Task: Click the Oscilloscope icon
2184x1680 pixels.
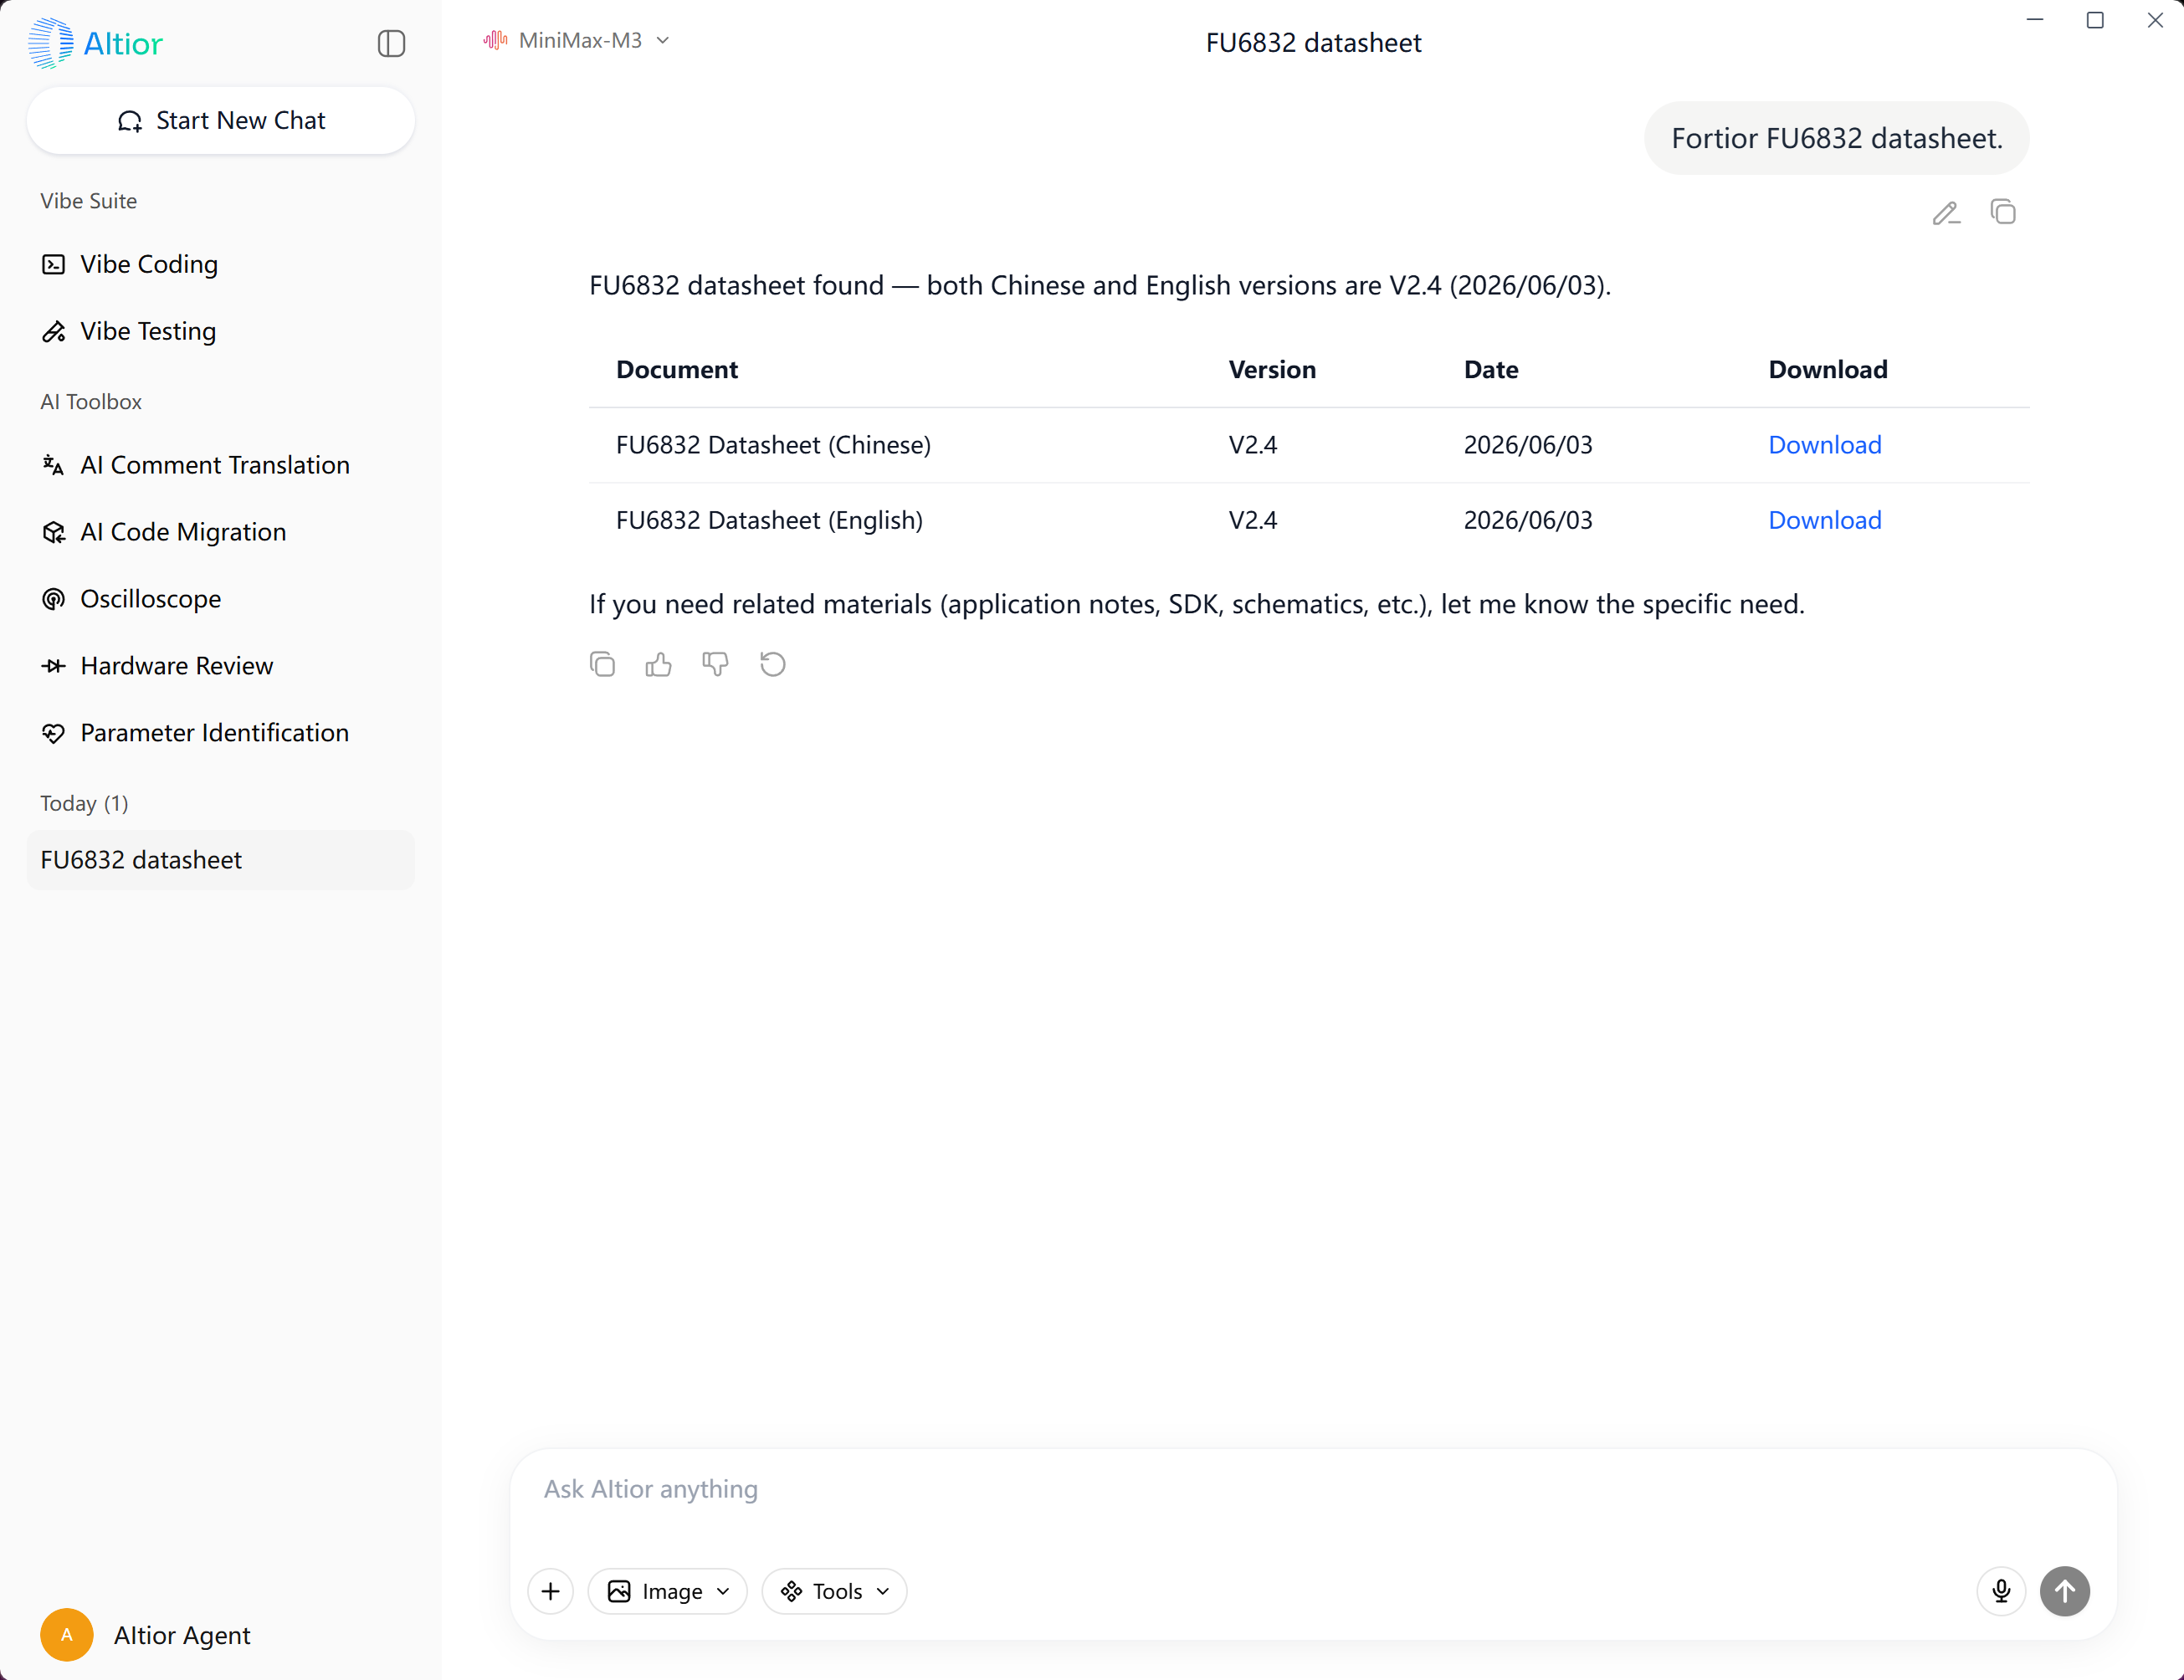Action: pyautogui.click(x=53, y=599)
